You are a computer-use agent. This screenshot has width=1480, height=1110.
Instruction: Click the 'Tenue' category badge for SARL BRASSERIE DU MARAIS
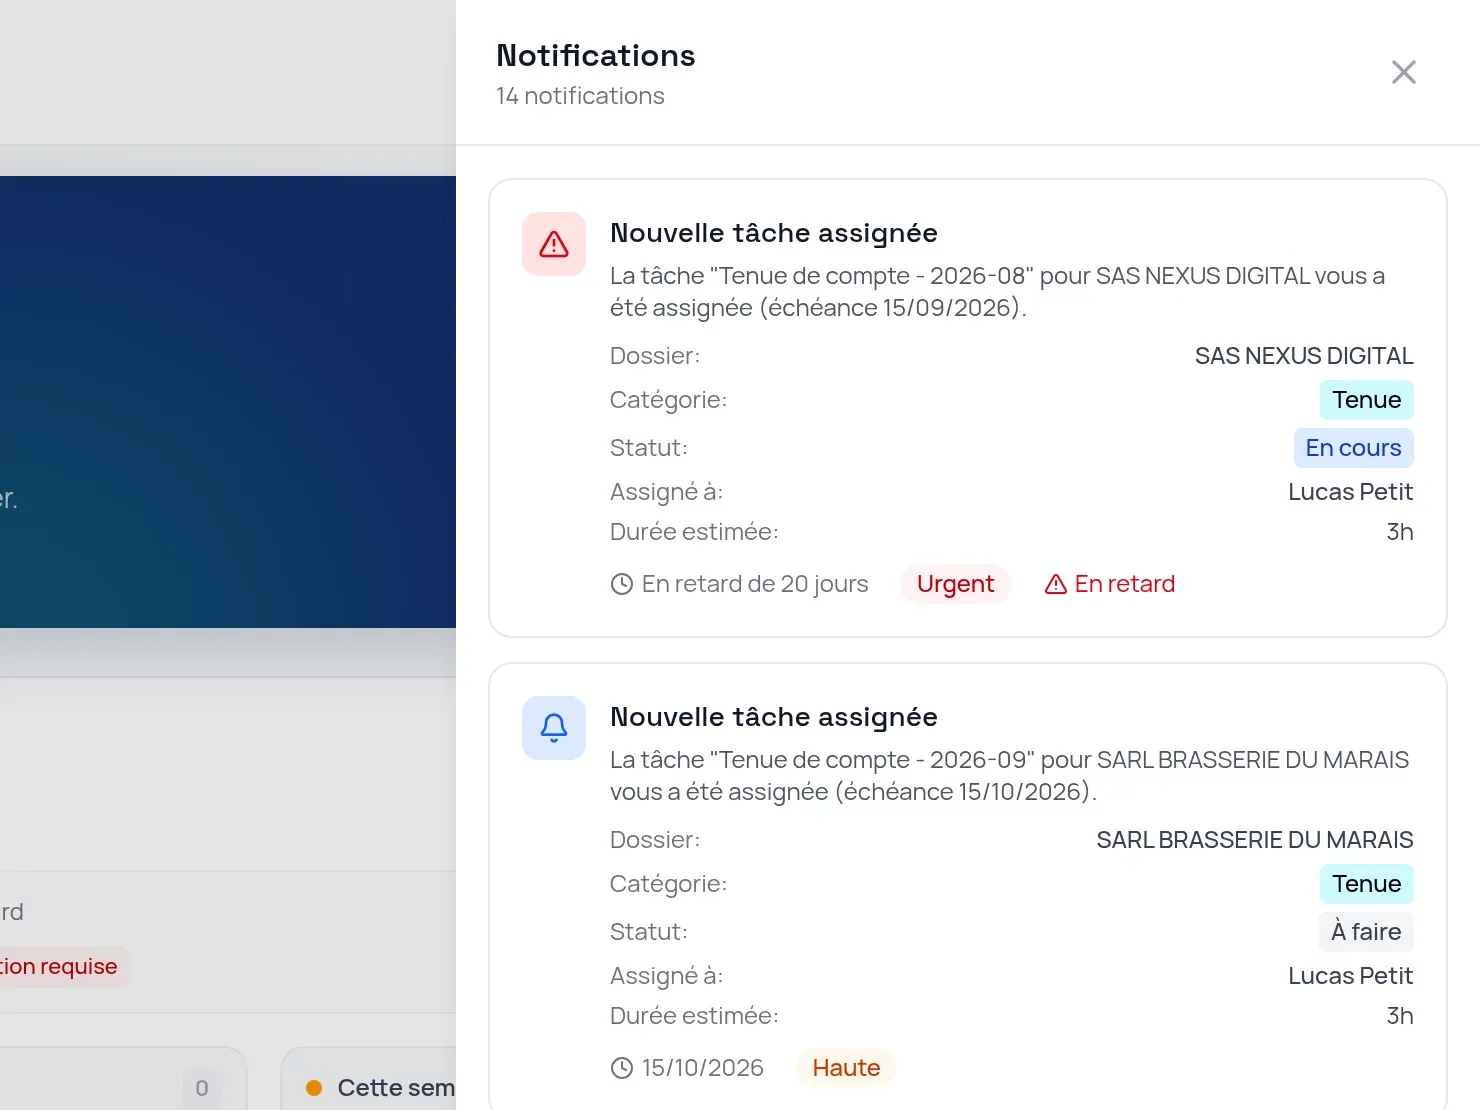tap(1367, 884)
